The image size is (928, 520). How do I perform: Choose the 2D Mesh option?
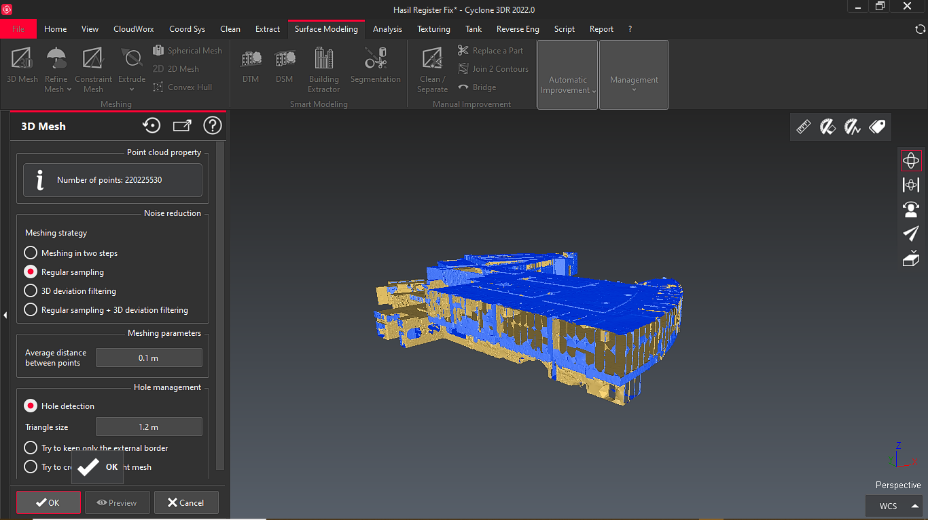pos(176,69)
